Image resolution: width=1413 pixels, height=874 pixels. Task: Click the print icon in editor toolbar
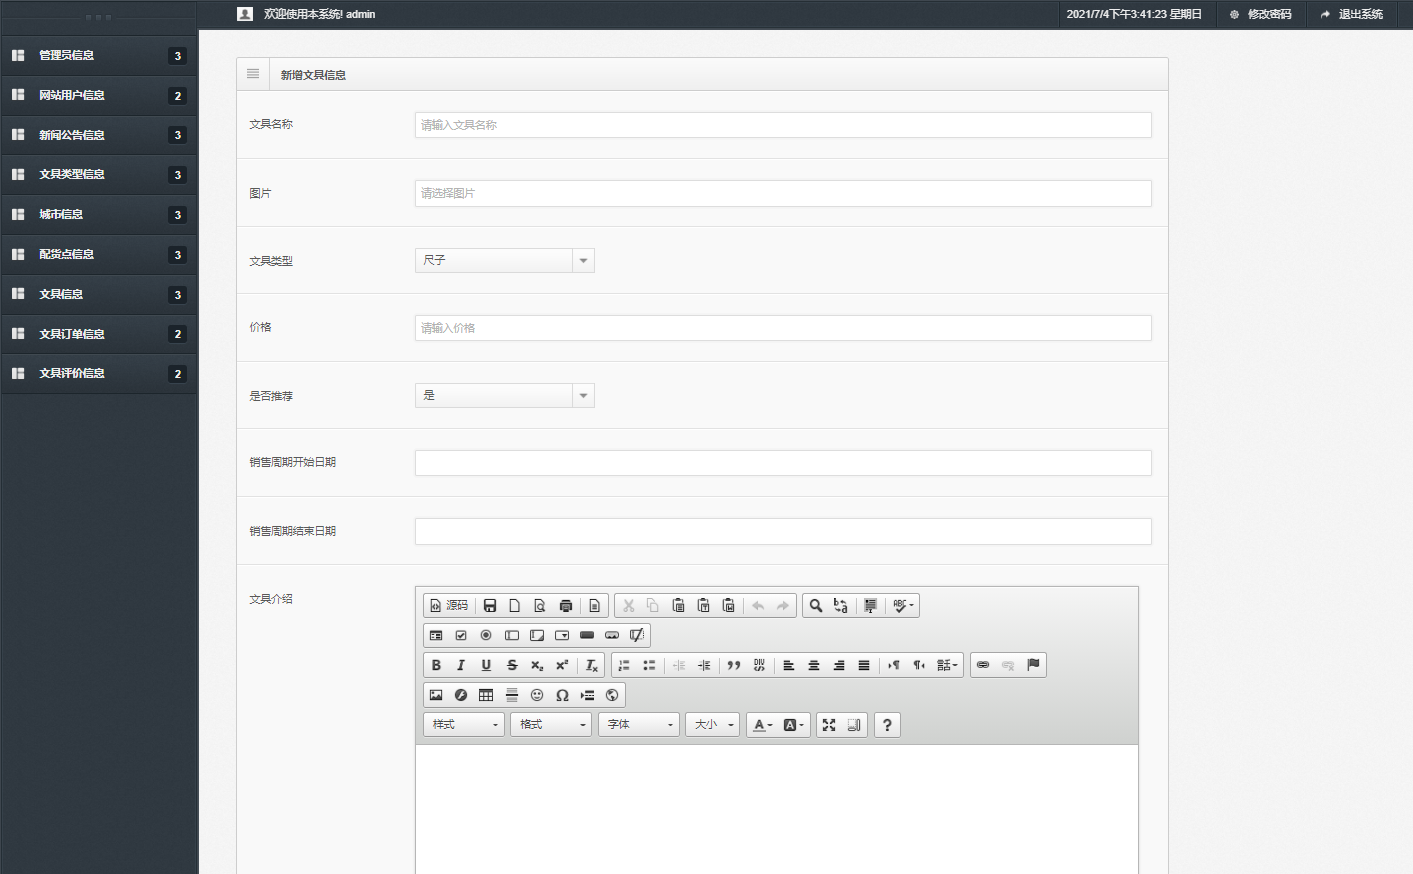coord(566,605)
